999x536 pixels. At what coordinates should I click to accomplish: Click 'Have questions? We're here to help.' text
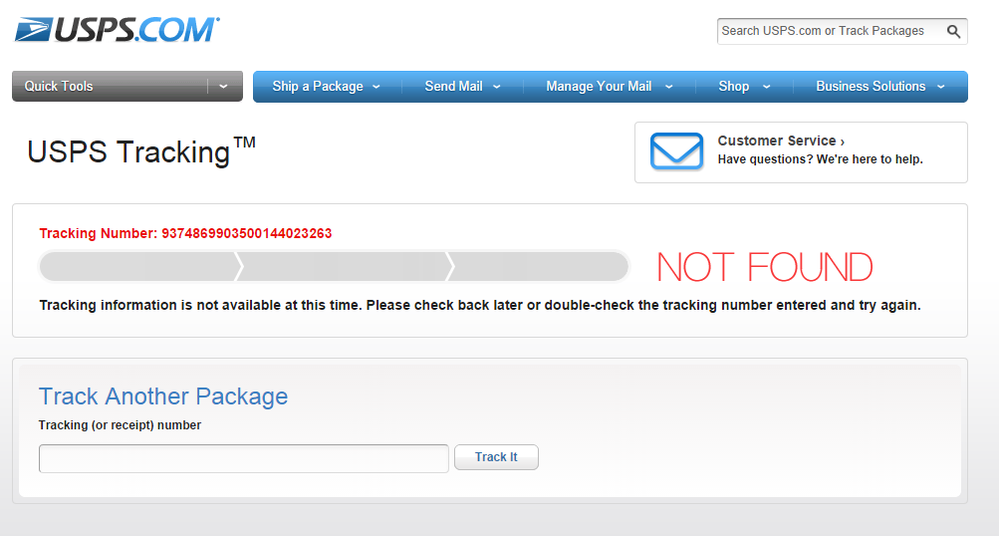[820, 159]
